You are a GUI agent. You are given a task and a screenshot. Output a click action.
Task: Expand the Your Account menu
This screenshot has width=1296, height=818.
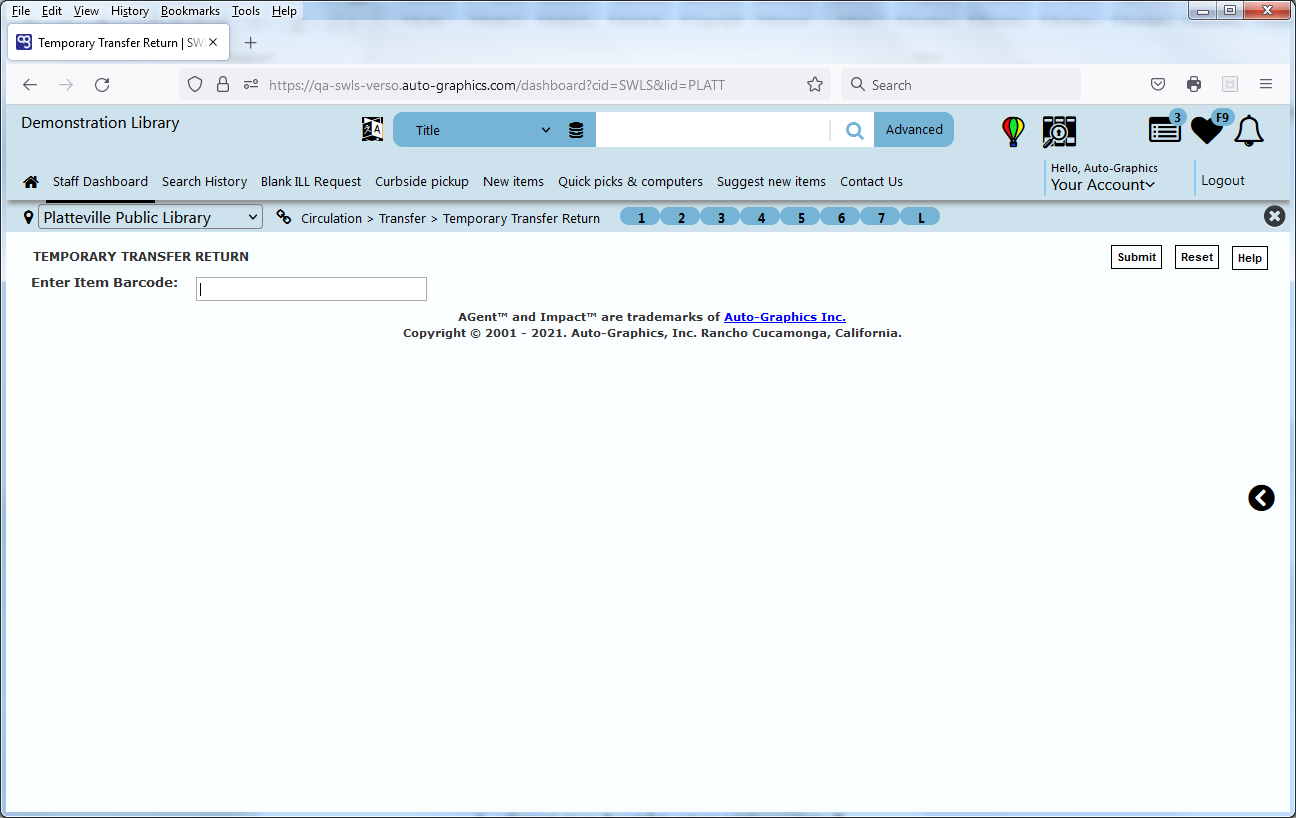(x=1103, y=185)
